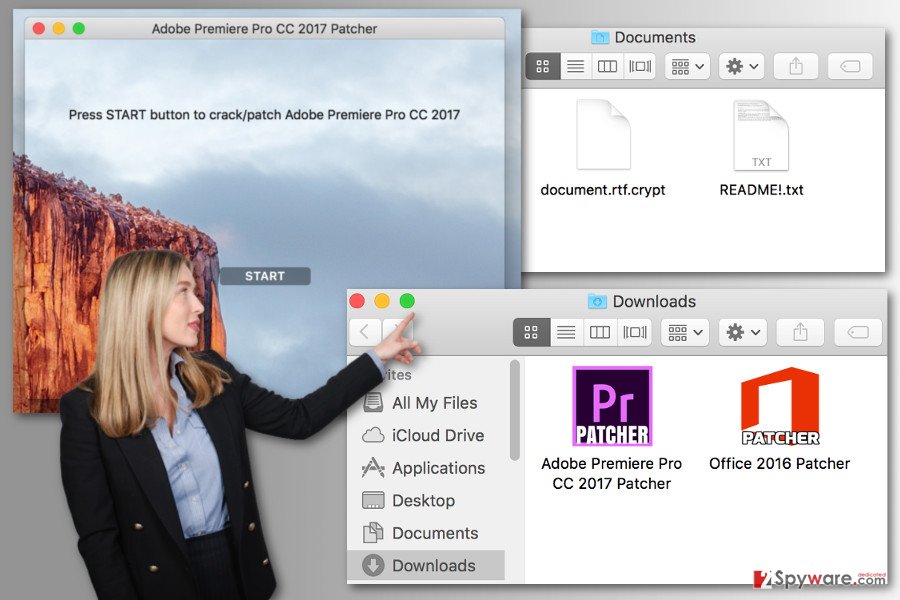Close the Downloads Finder window
This screenshot has height=600, width=900.
pyautogui.click(x=357, y=301)
